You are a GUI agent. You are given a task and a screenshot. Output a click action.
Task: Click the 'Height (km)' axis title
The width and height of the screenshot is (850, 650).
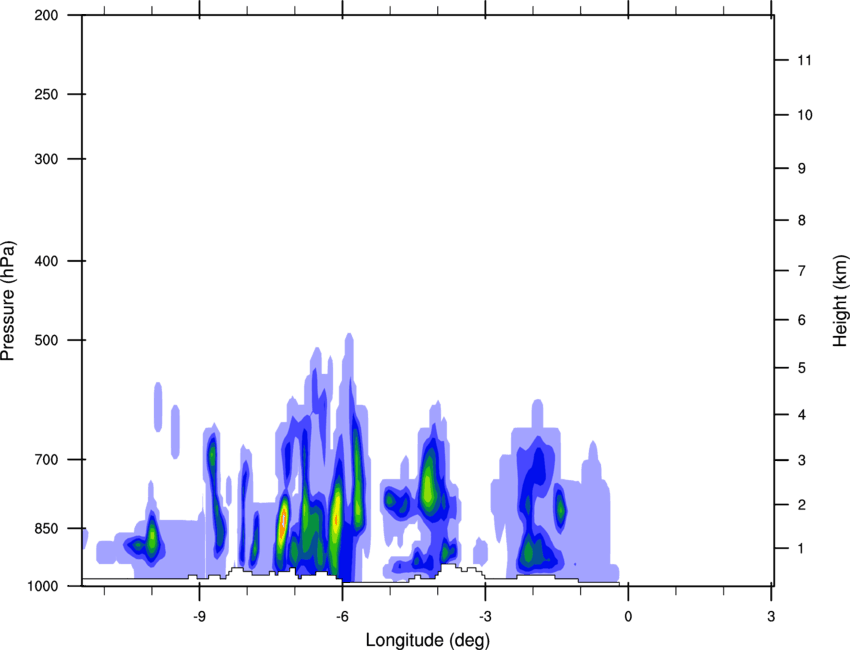[840, 300]
